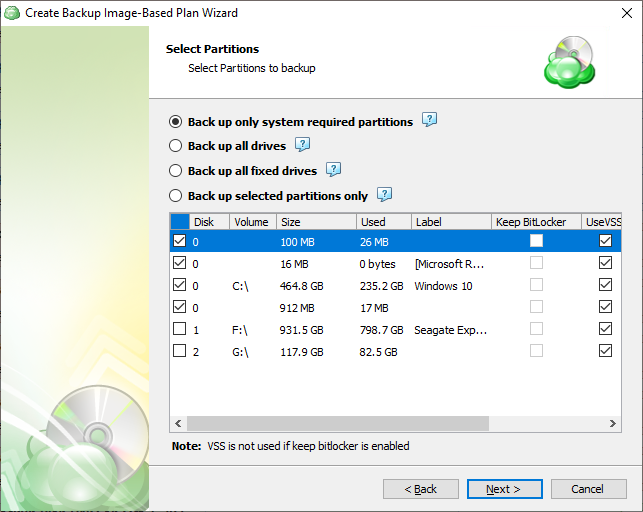Click the Next button
Viewport: 643px width, 512px height.
(504, 489)
